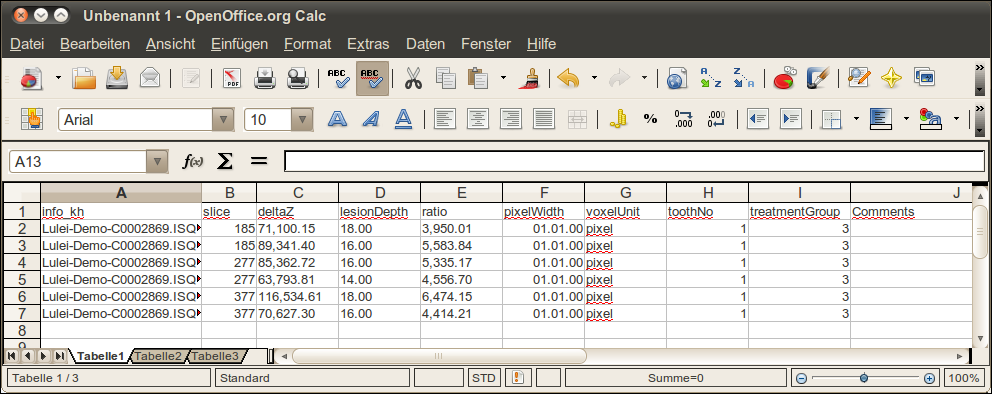Toggle underline formatting

click(x=404, y=119)
